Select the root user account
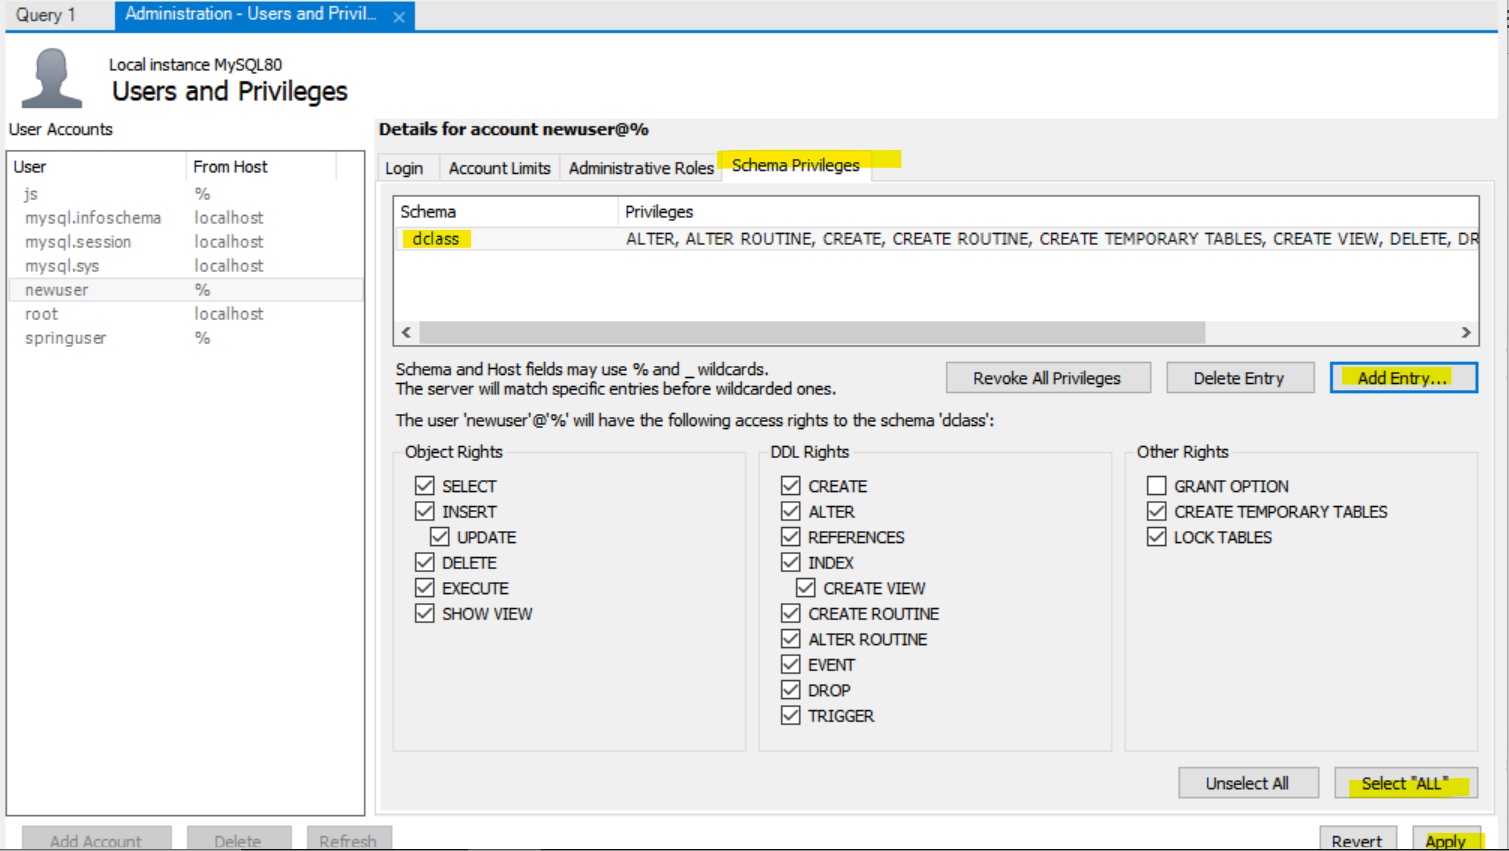Image resolution: width=1509 pixels, height=851 pixels. click(41, 313)
